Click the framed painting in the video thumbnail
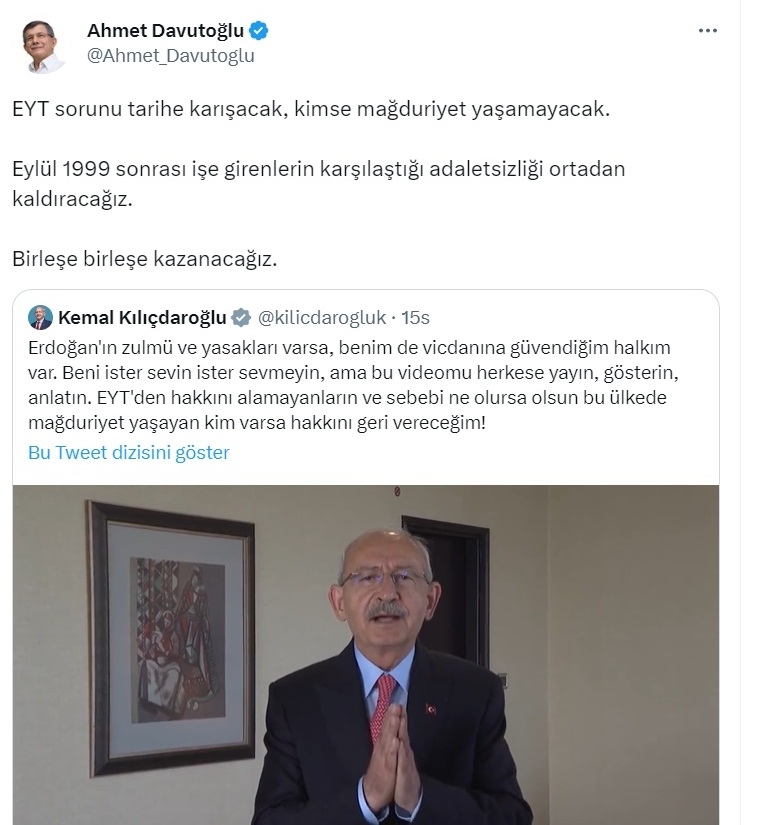Viewport: 774px width, 825px height. 171,637
